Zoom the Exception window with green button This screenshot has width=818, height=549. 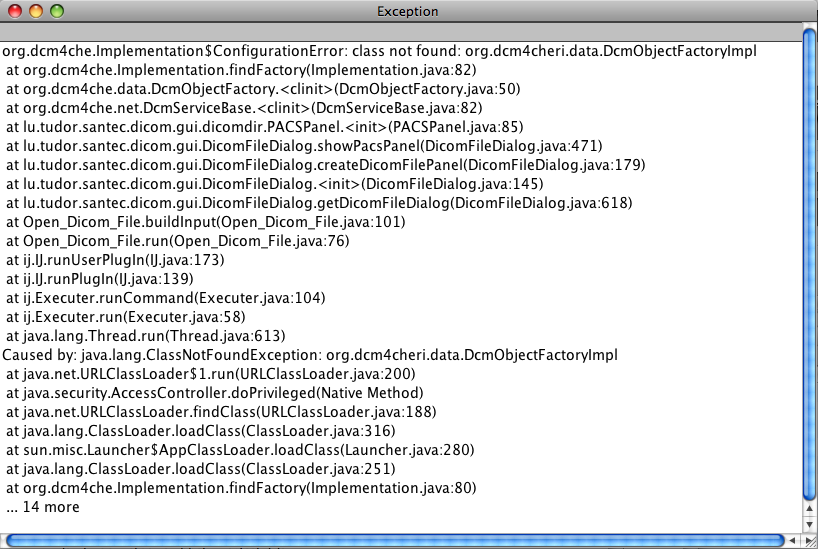coord(57,12)
